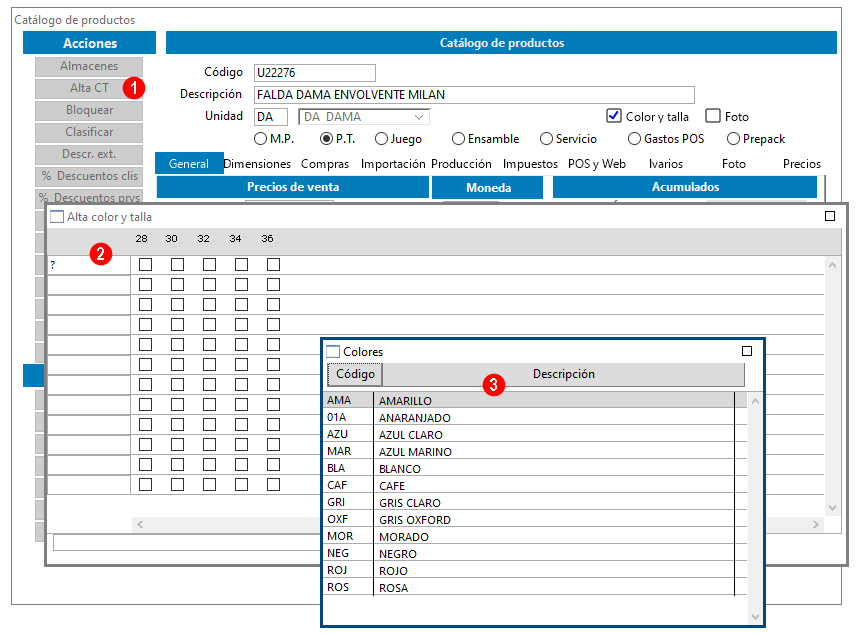
Task: Check size 34 box in first row
Action: click(241, 265)
